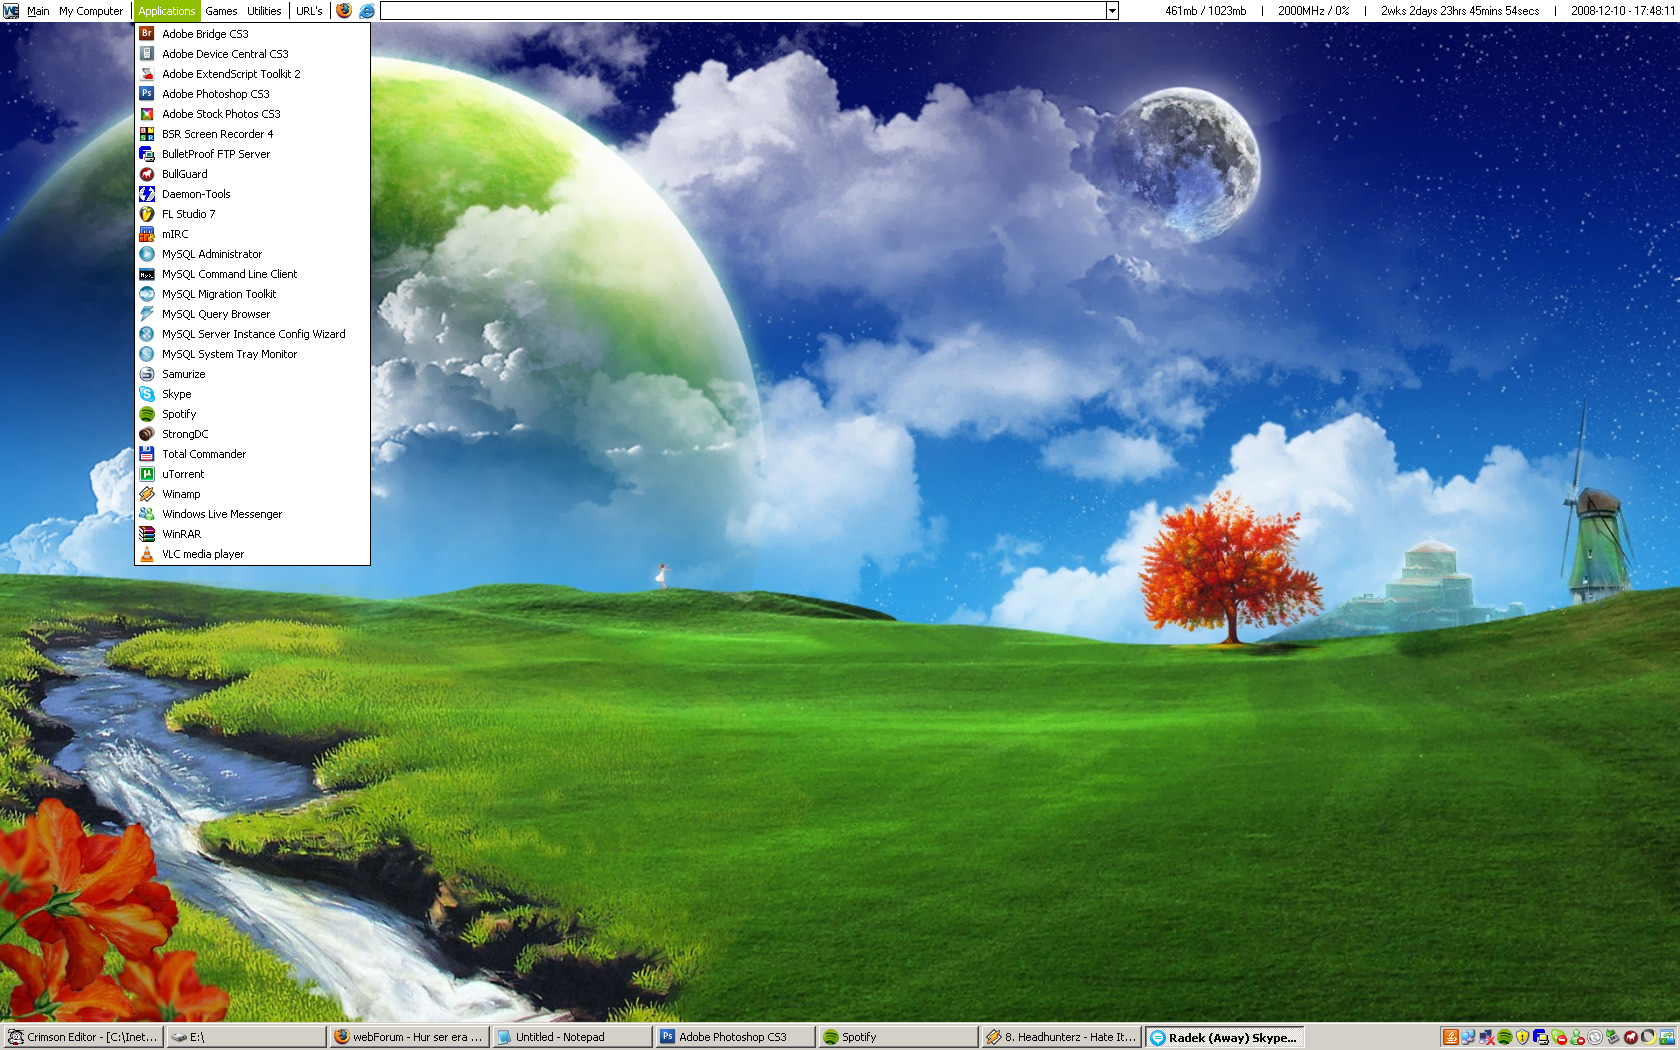Open Adobe Device Central CS3 menu entry
1680x1050 pixels.
coord(253,54)
